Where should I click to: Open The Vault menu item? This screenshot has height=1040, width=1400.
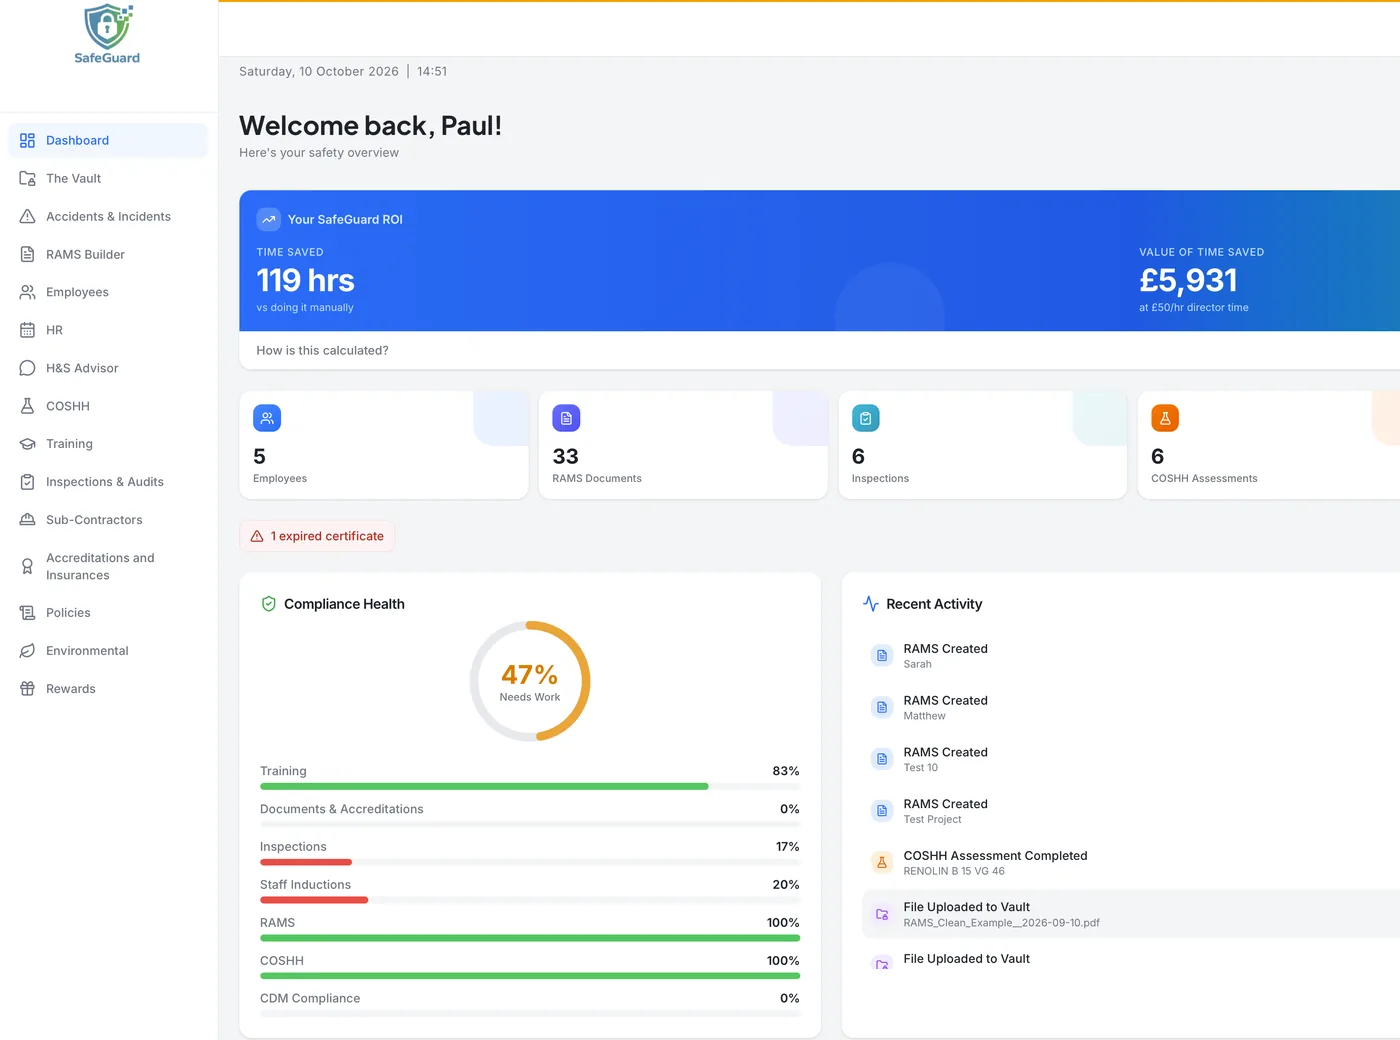(x=108, y=179)
